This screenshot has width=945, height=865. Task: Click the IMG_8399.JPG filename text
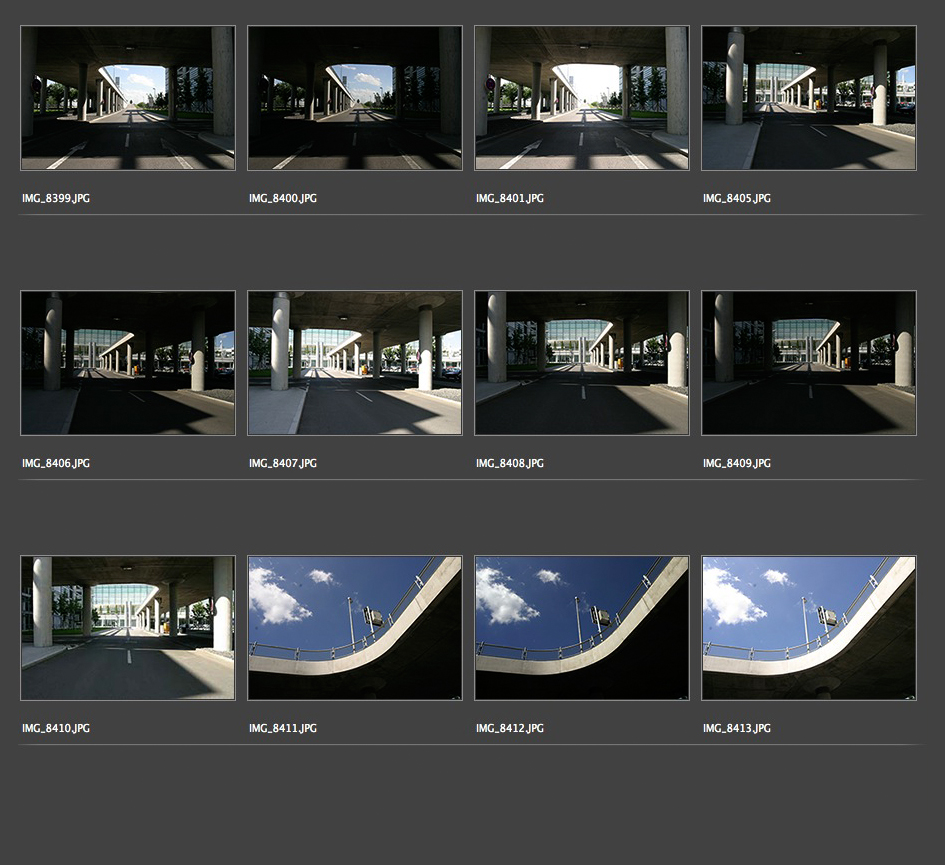[x=56, y=199]
